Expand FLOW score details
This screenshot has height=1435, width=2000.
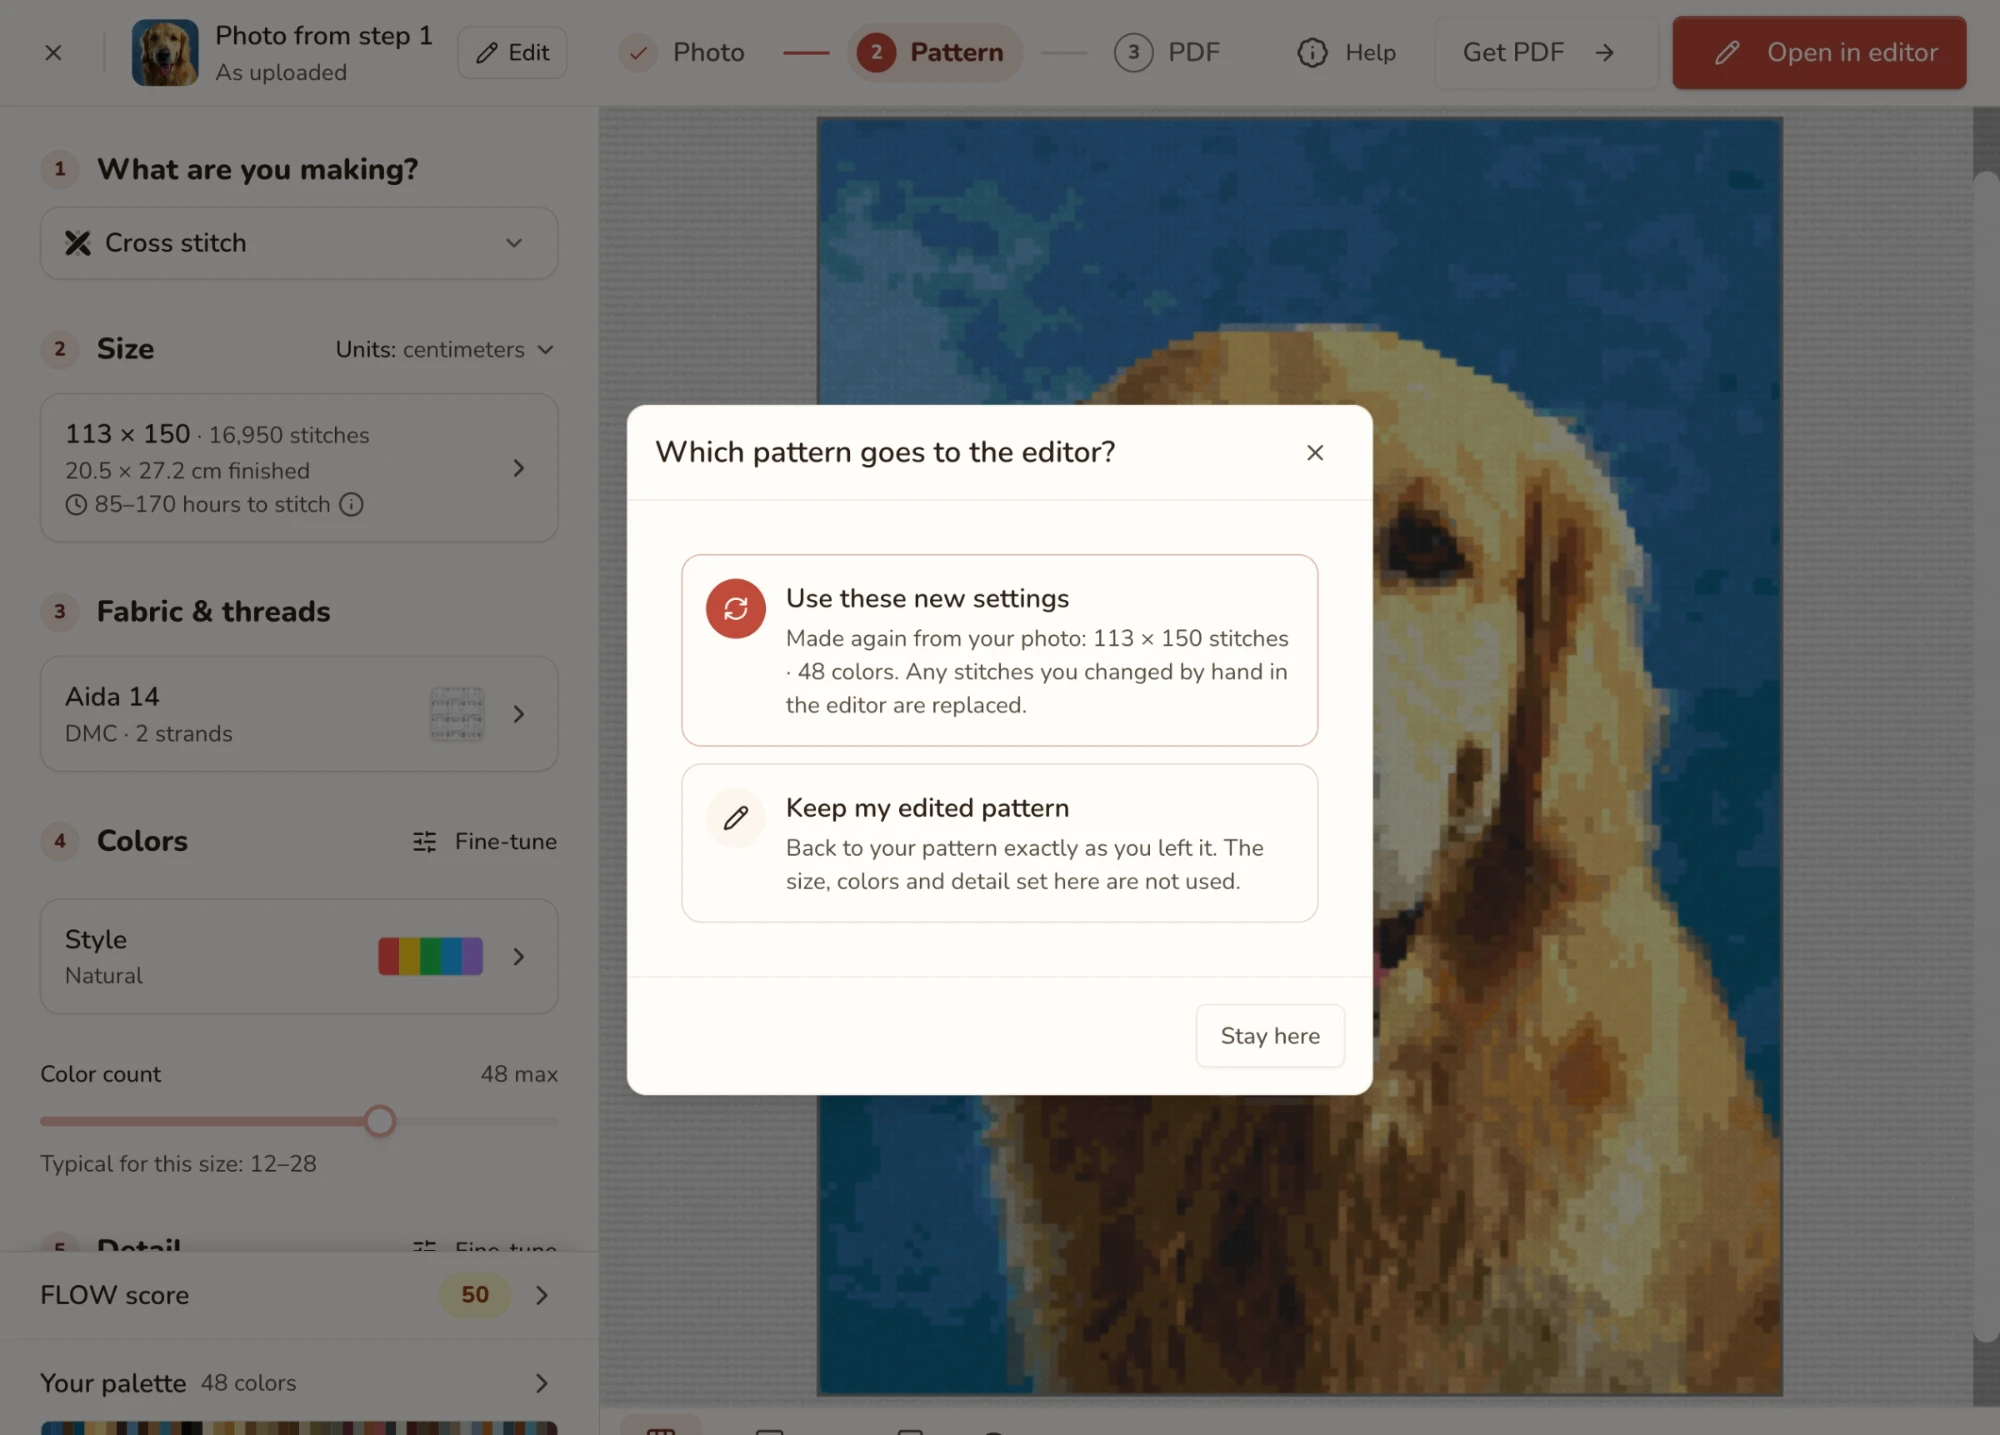pos(299,1295)
